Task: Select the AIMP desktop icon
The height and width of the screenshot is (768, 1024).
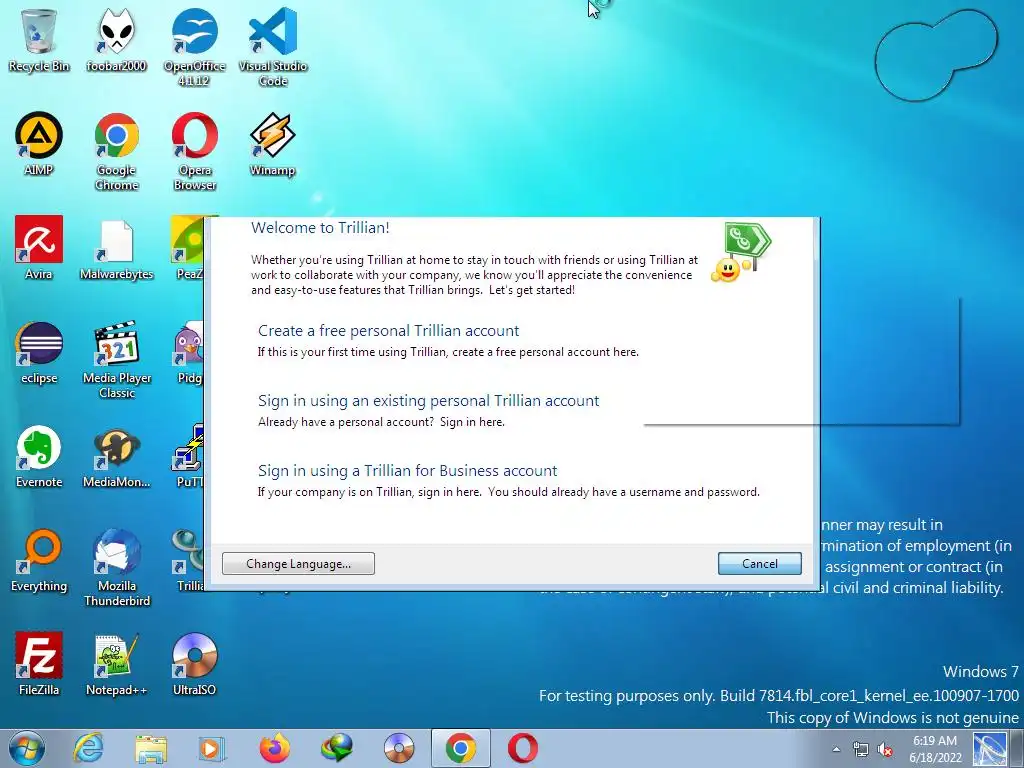Action: 39,144
